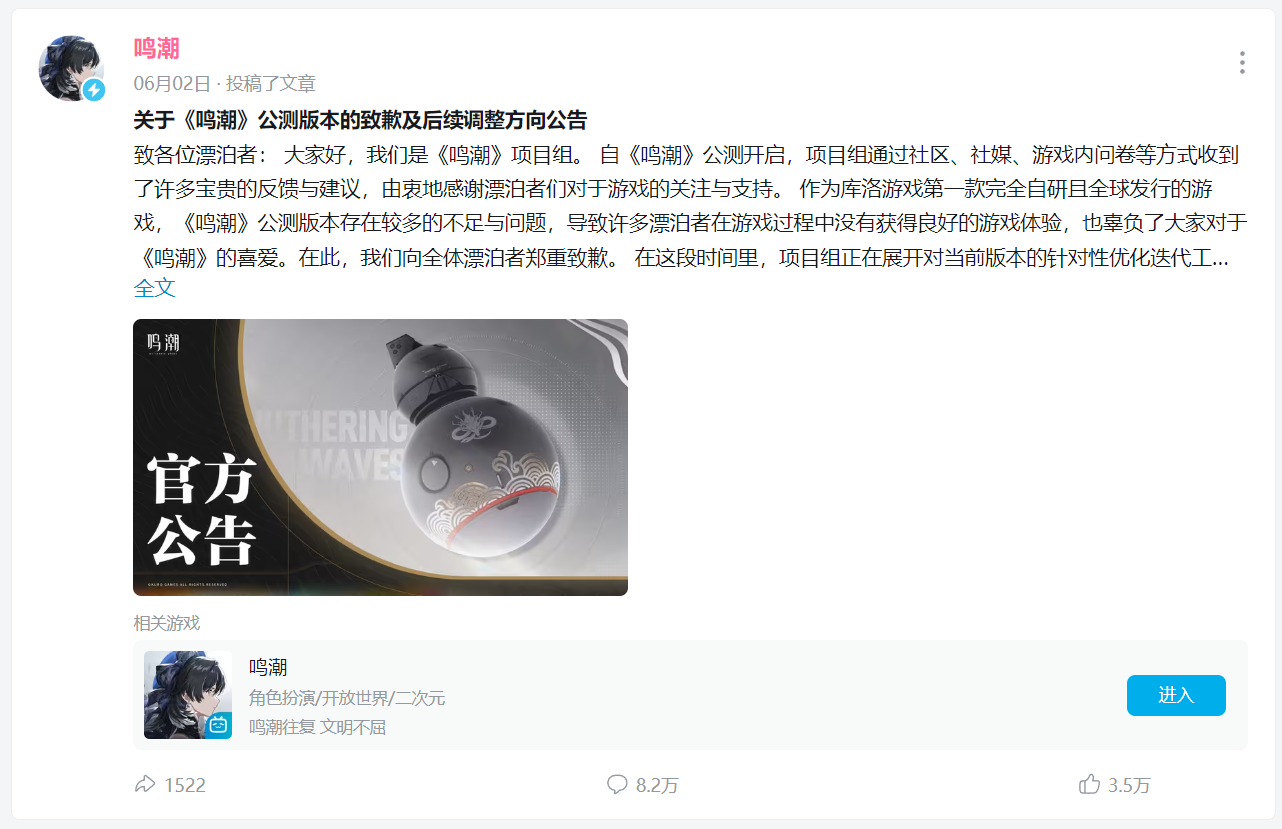The image size is (1282, 829).
Task: Open the three-dot more options menu
Action: (x=1241, y=63)
